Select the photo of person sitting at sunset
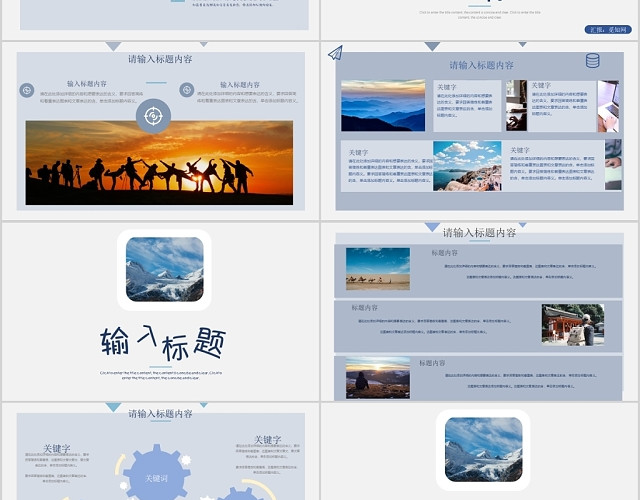The width and height of the screenshot is (640, 500). pos(378,378)
